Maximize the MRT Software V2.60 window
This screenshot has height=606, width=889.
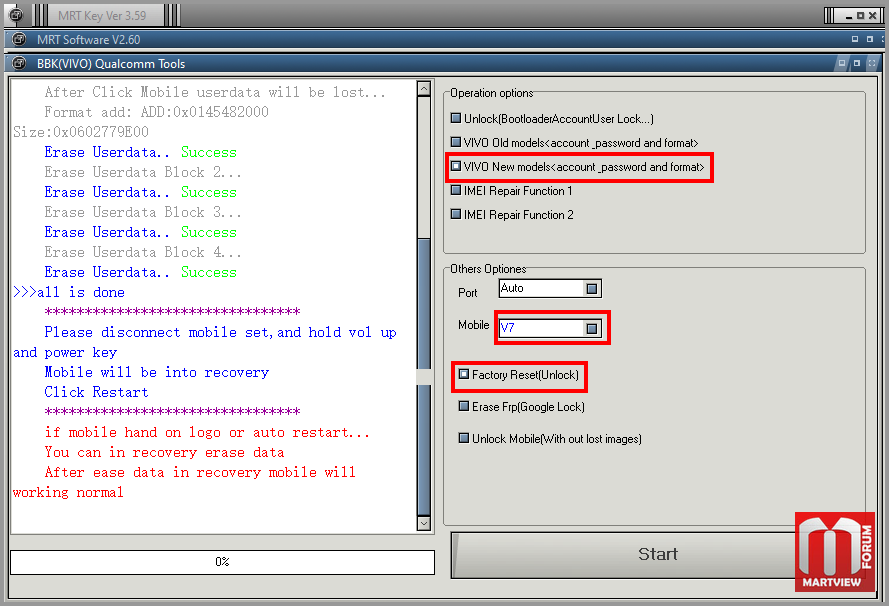coord(870,39)
